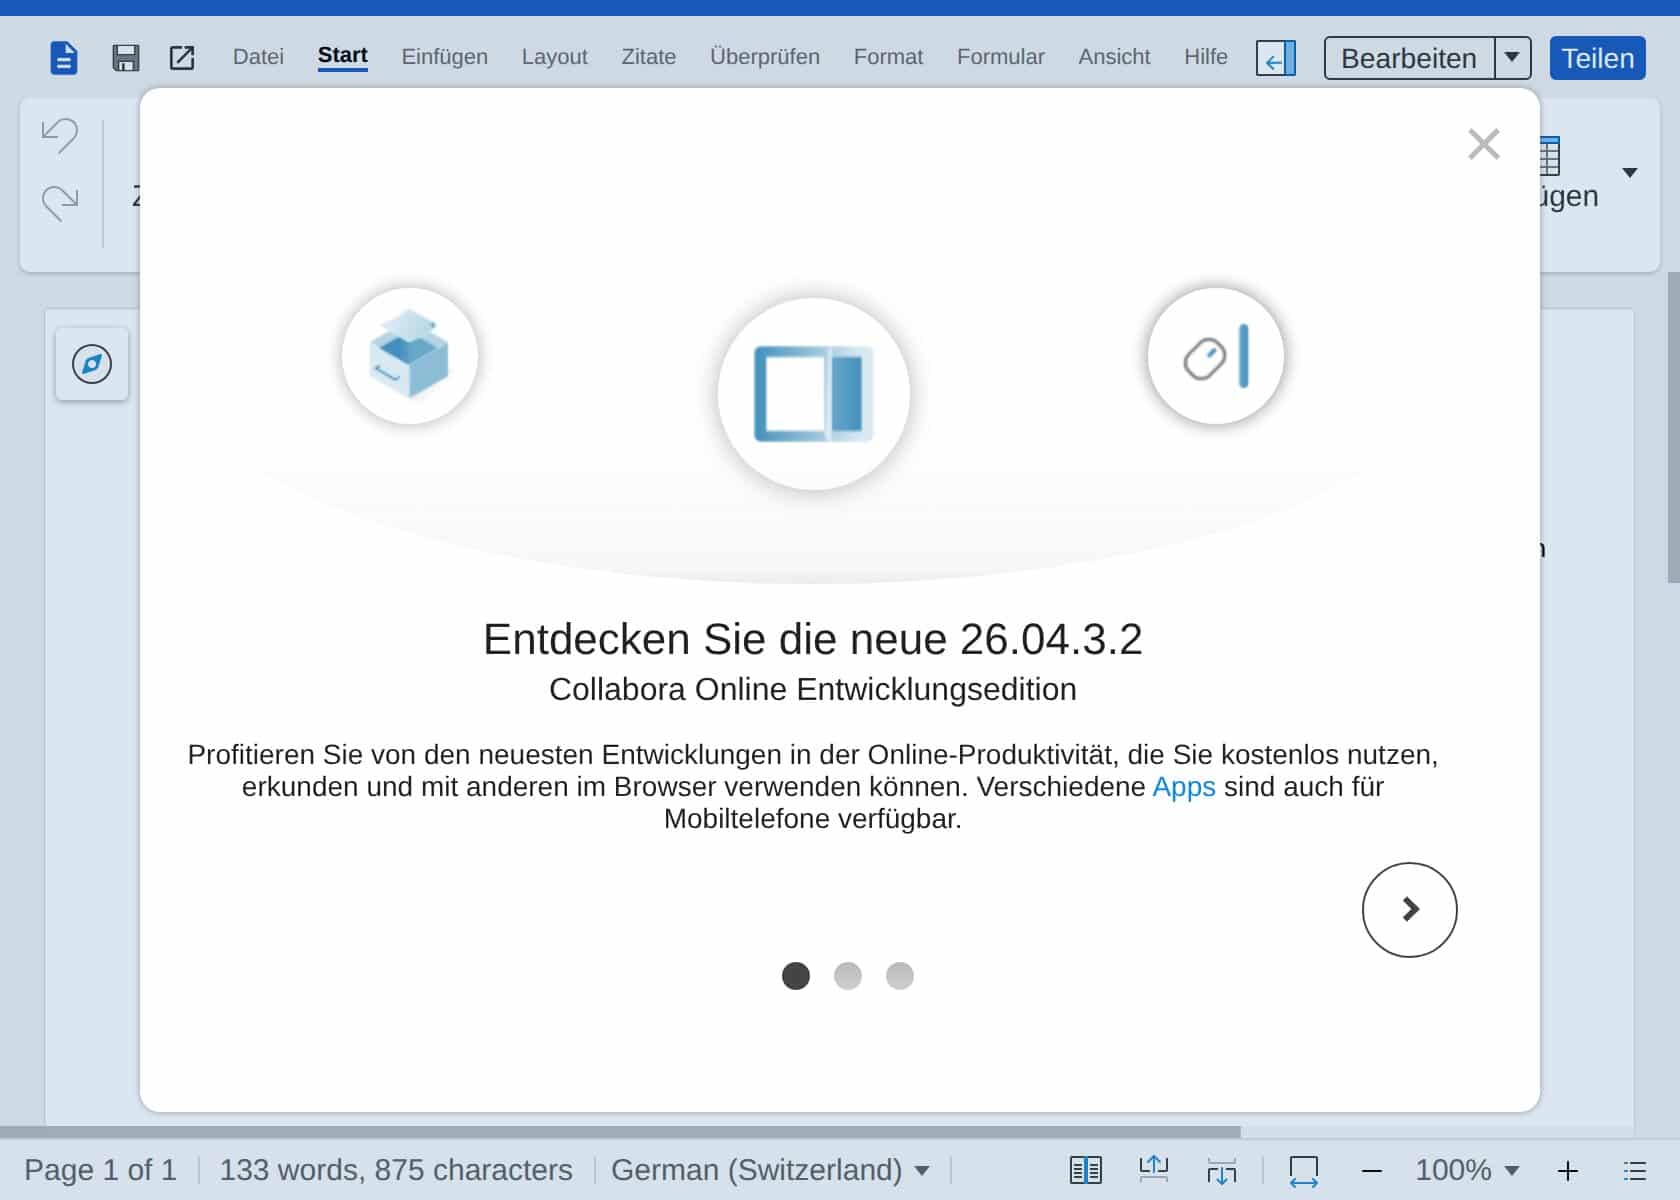Screen dimensions: 1680x1200
Task: Click the box package feature icon
Action: pyautogui.click(x=410, y=356)
